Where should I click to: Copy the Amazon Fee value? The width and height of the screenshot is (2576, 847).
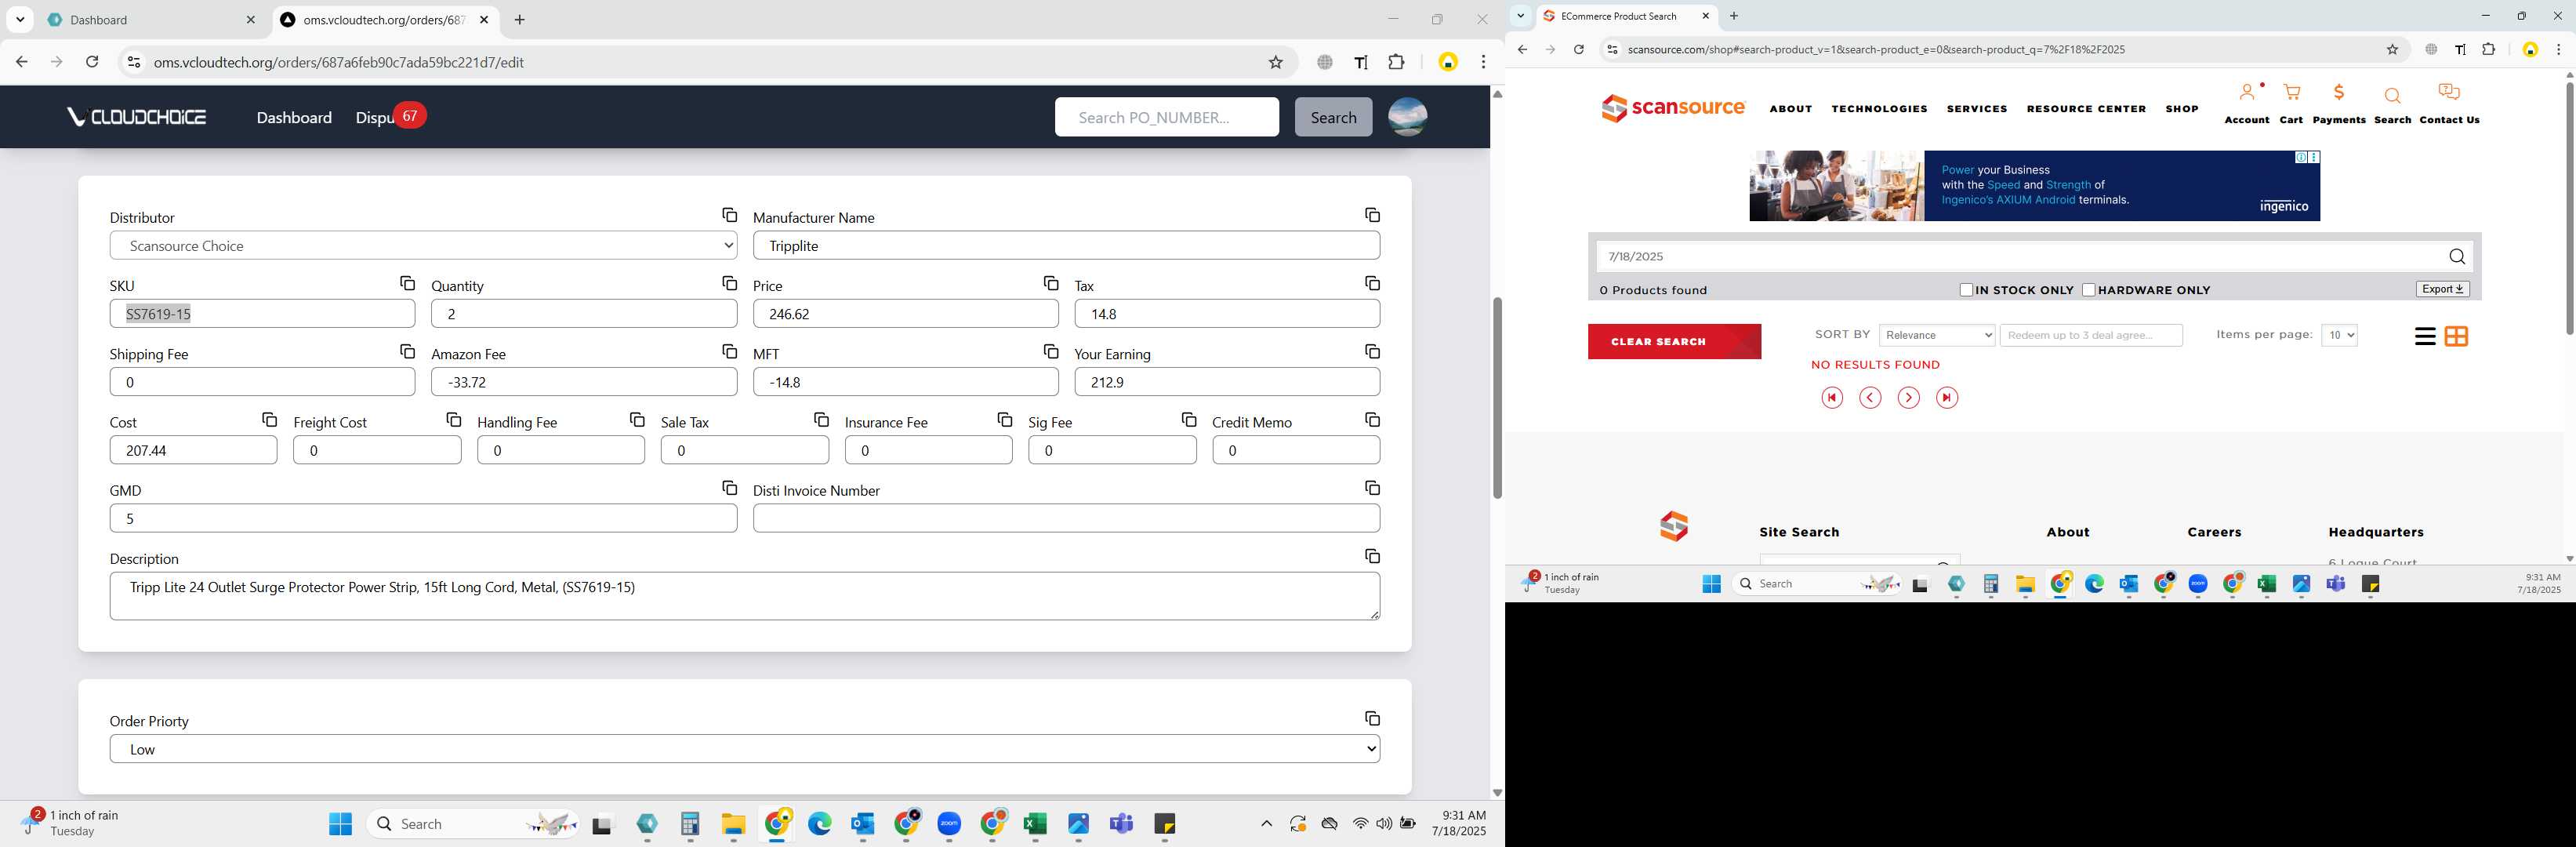(x=729, y=351)
